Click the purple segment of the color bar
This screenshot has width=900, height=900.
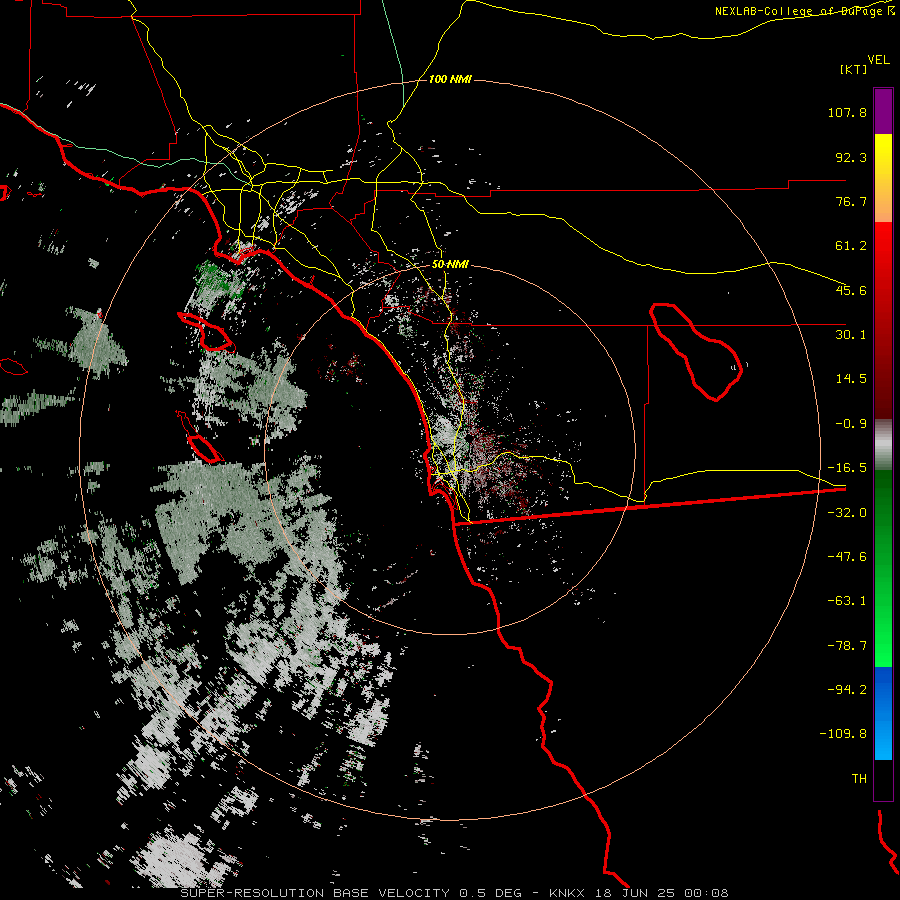coord(883,112)
